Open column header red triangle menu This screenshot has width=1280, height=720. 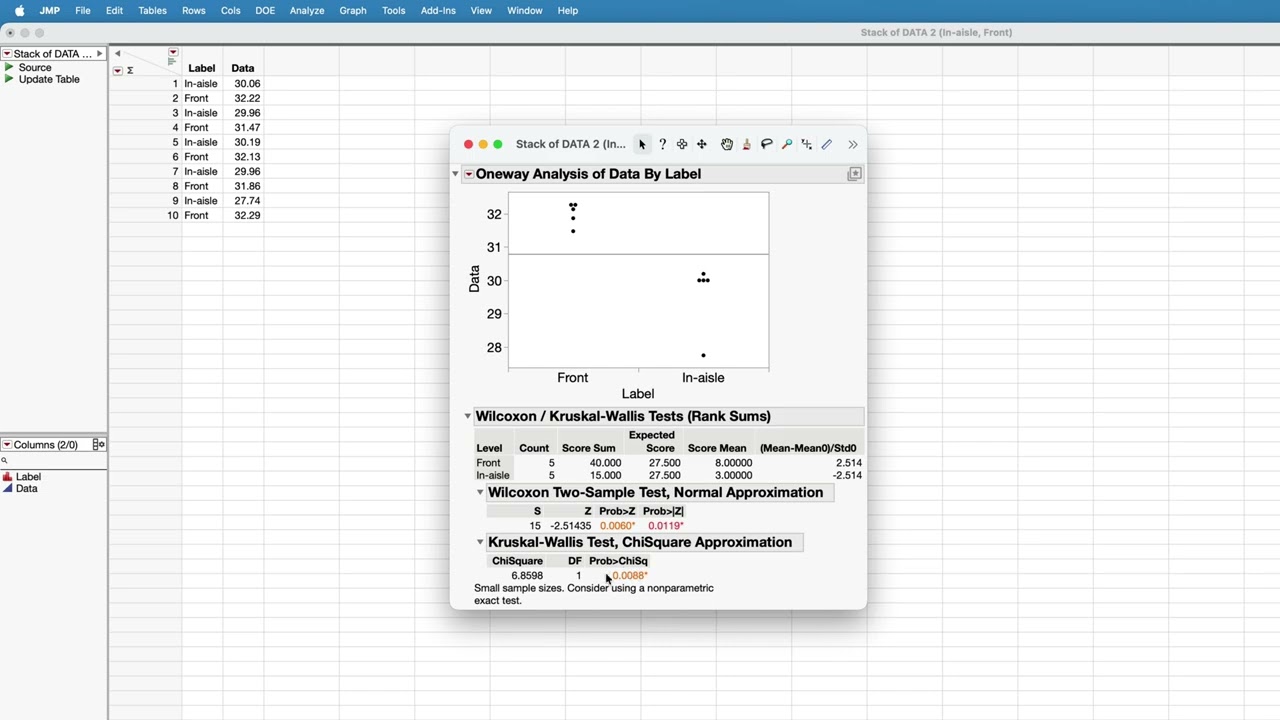click(173, 53)
